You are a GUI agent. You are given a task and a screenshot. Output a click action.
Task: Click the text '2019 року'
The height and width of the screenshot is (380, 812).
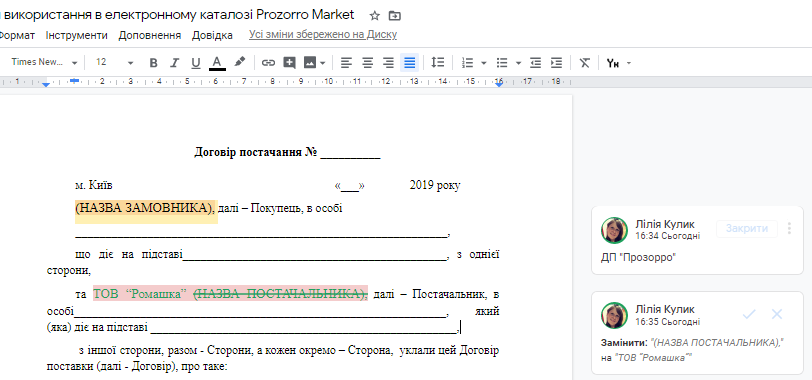pyautogui.click(x=434, y=185)
